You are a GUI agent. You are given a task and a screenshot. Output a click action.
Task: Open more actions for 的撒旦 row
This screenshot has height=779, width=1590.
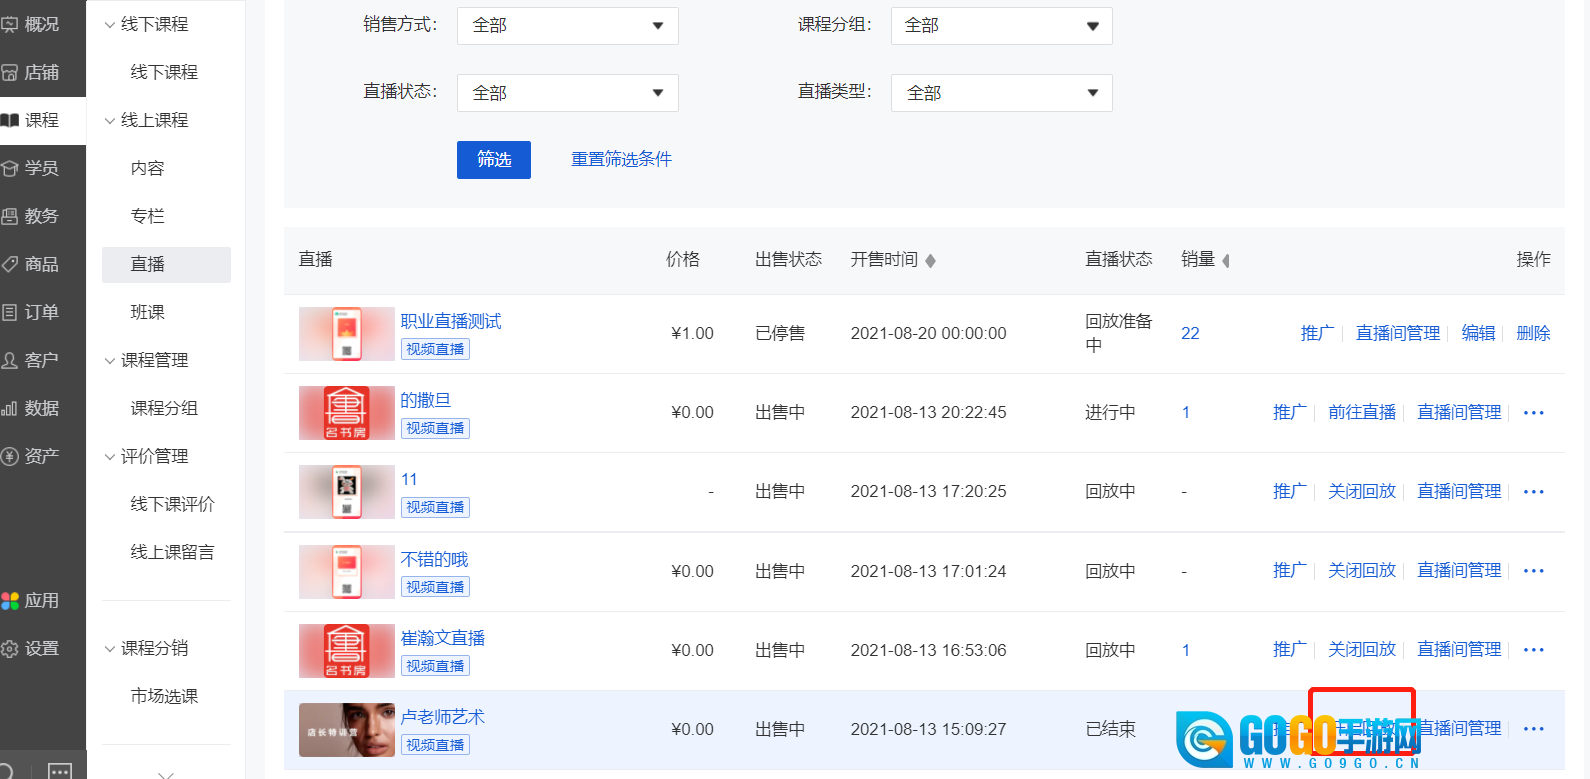pos(1533,413)
